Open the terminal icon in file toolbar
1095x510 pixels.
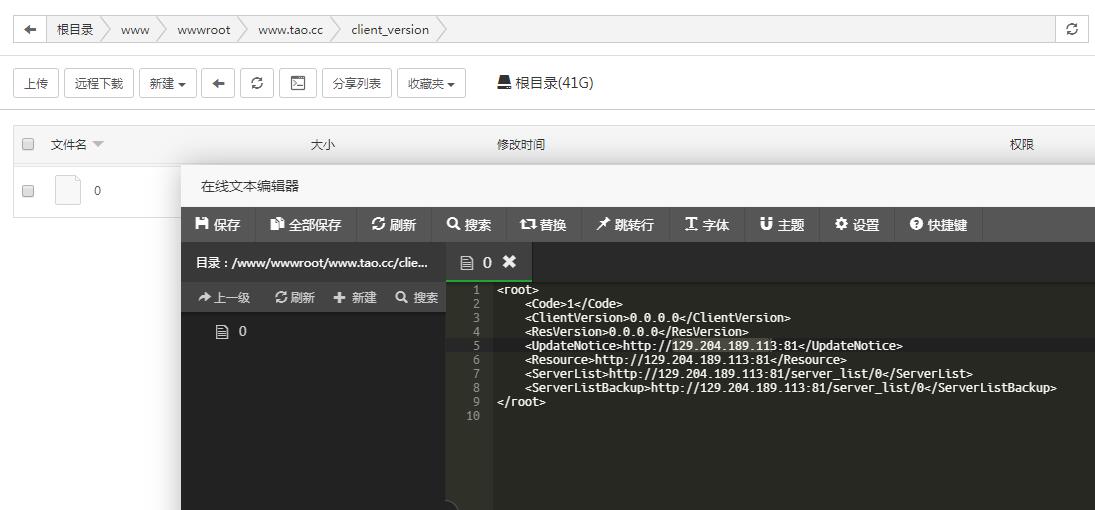click(x=297, y=83)
